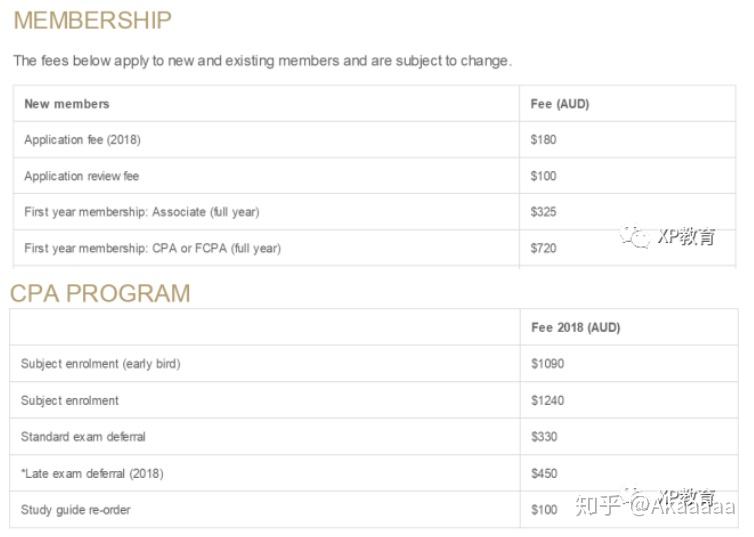Select Subject enrolment (early bird) row
The image size is (754, 537).
coord(100,364)
